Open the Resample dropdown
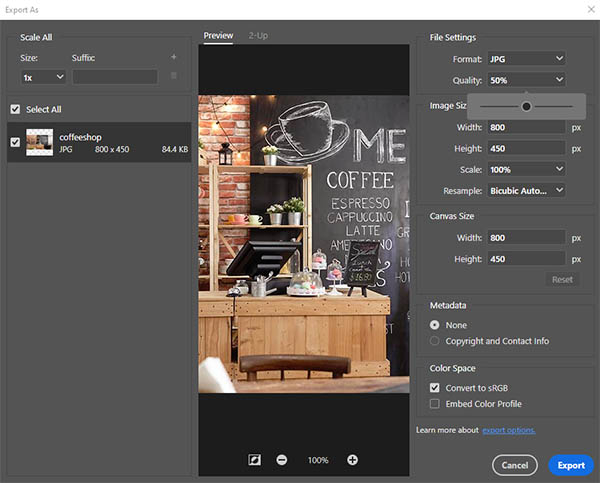The height and width of the screenshot is (483, 600). [526, 190]
